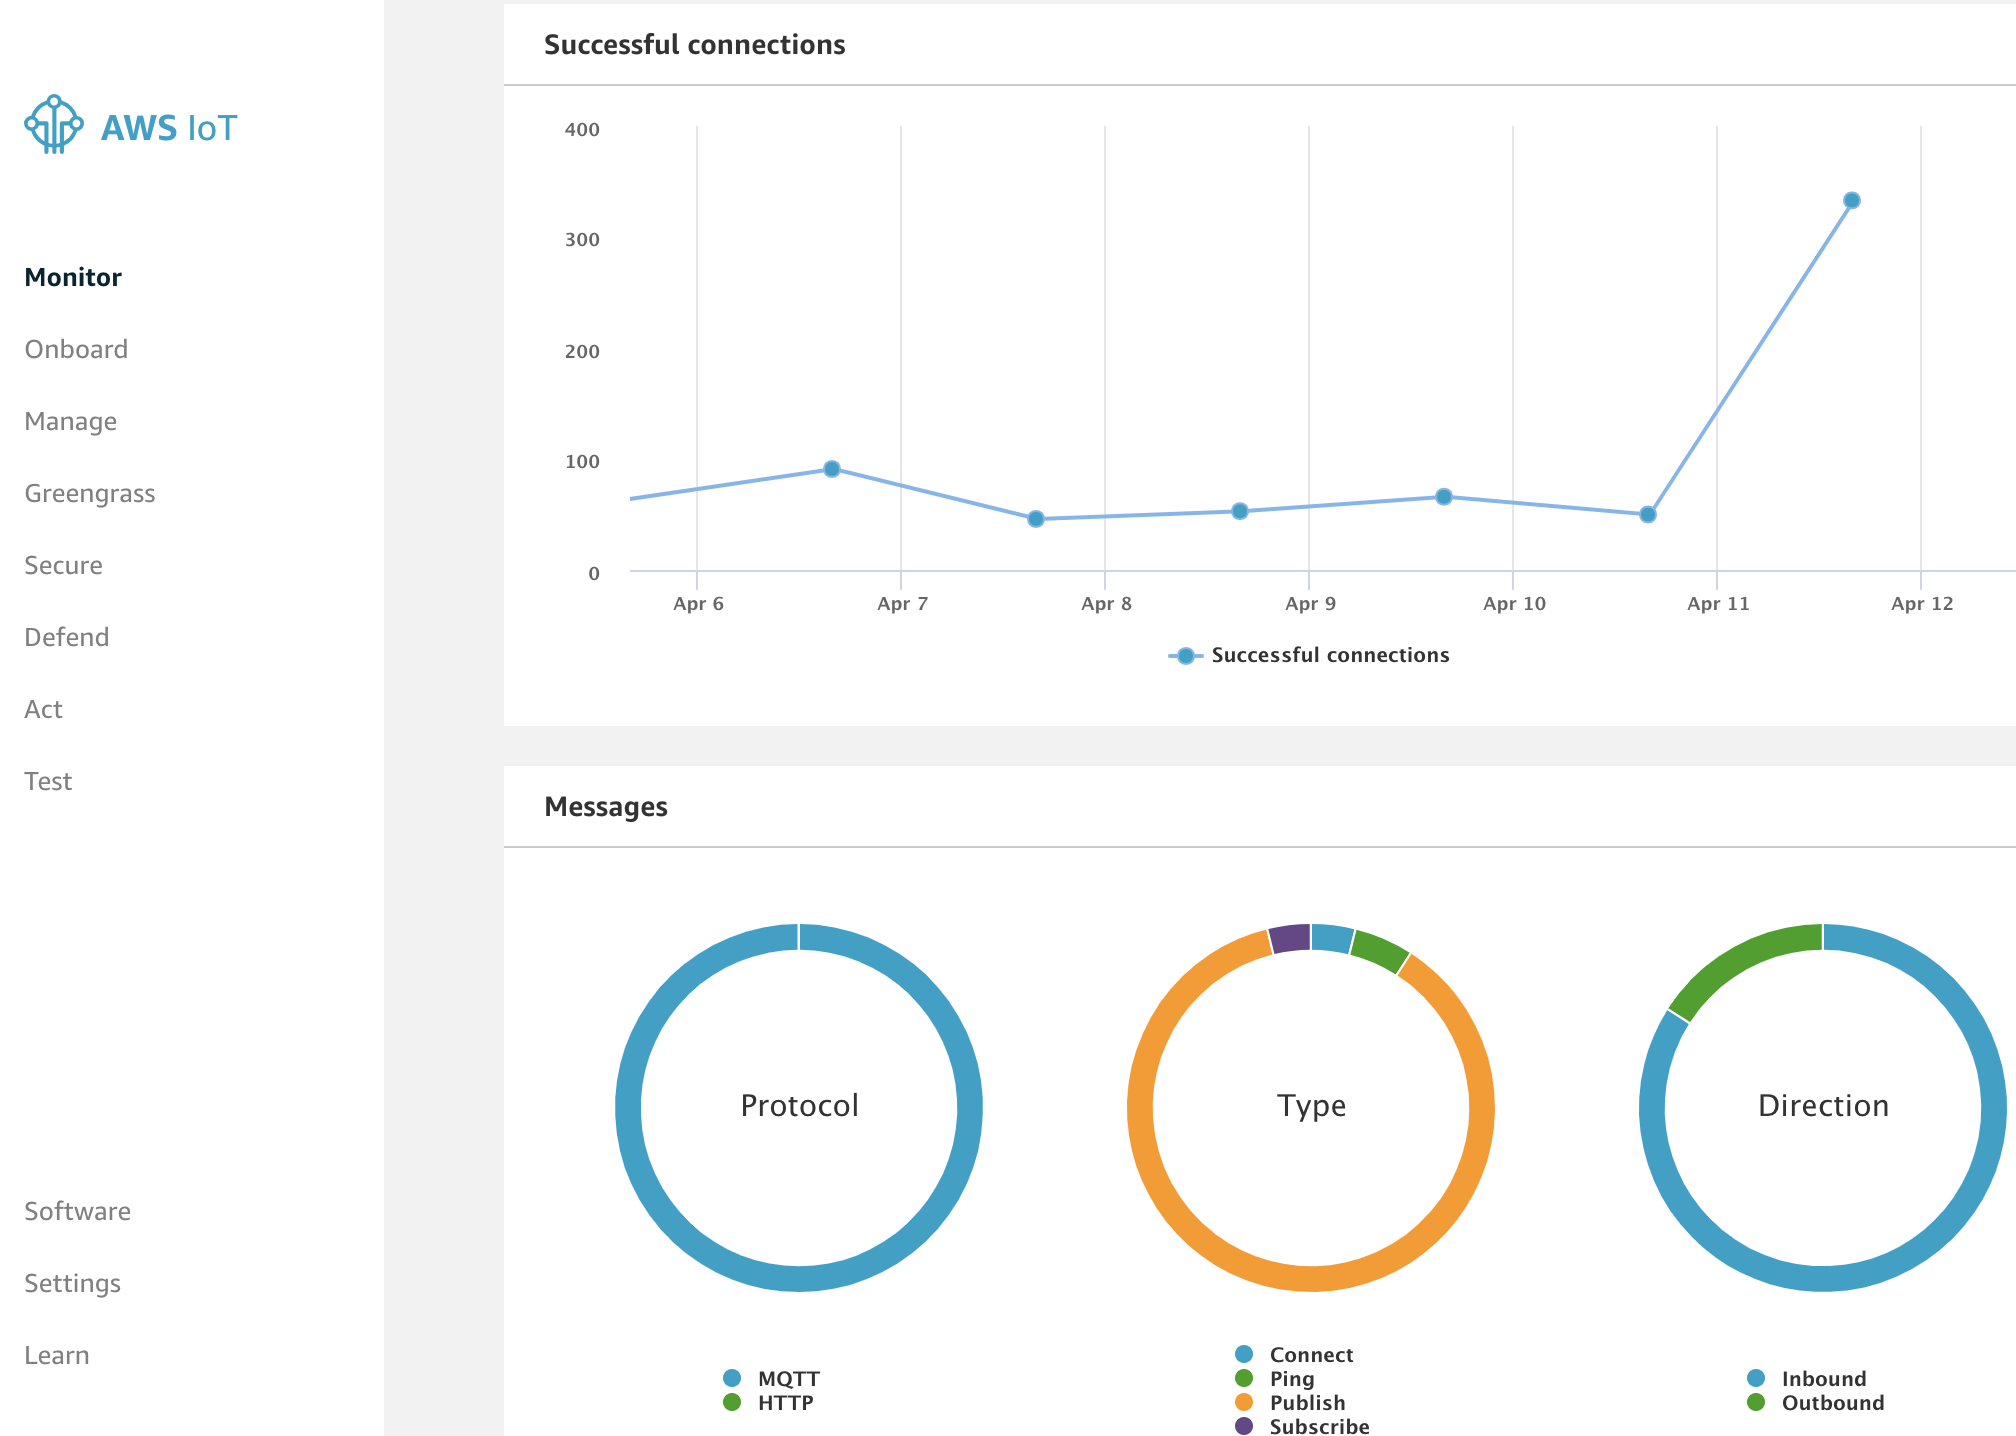Toggle HTTP legend item in Protocol chart

768,1402
